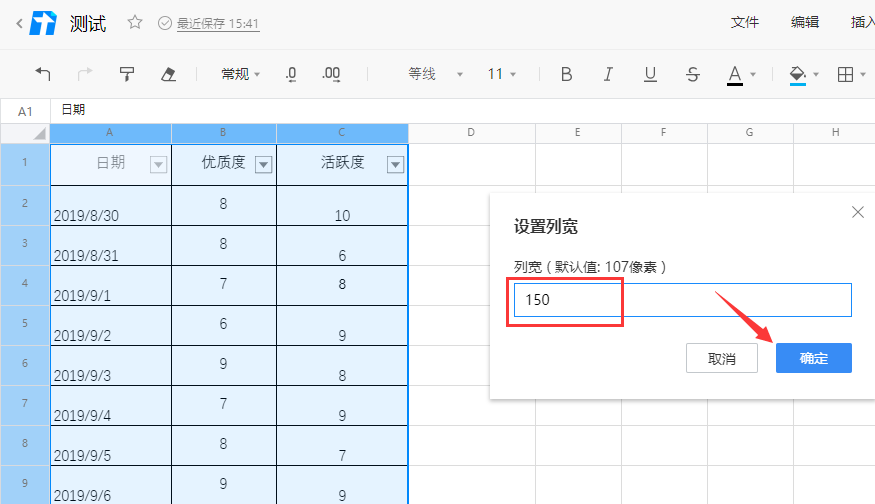Image resolution: width=875 pixels, height=504 pixels.
Task: Open the 插入 menu
Action: (862, 22)
